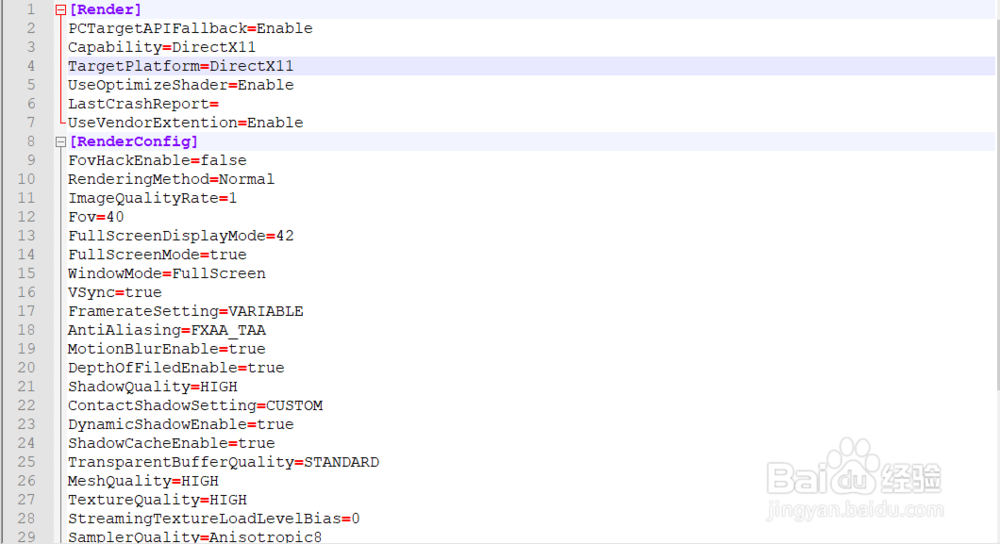Image resolution: width=1000 pixels, height=544 pixels.
Task: Collapse the [RenderConfig] section fold marker
Action: 61,142
